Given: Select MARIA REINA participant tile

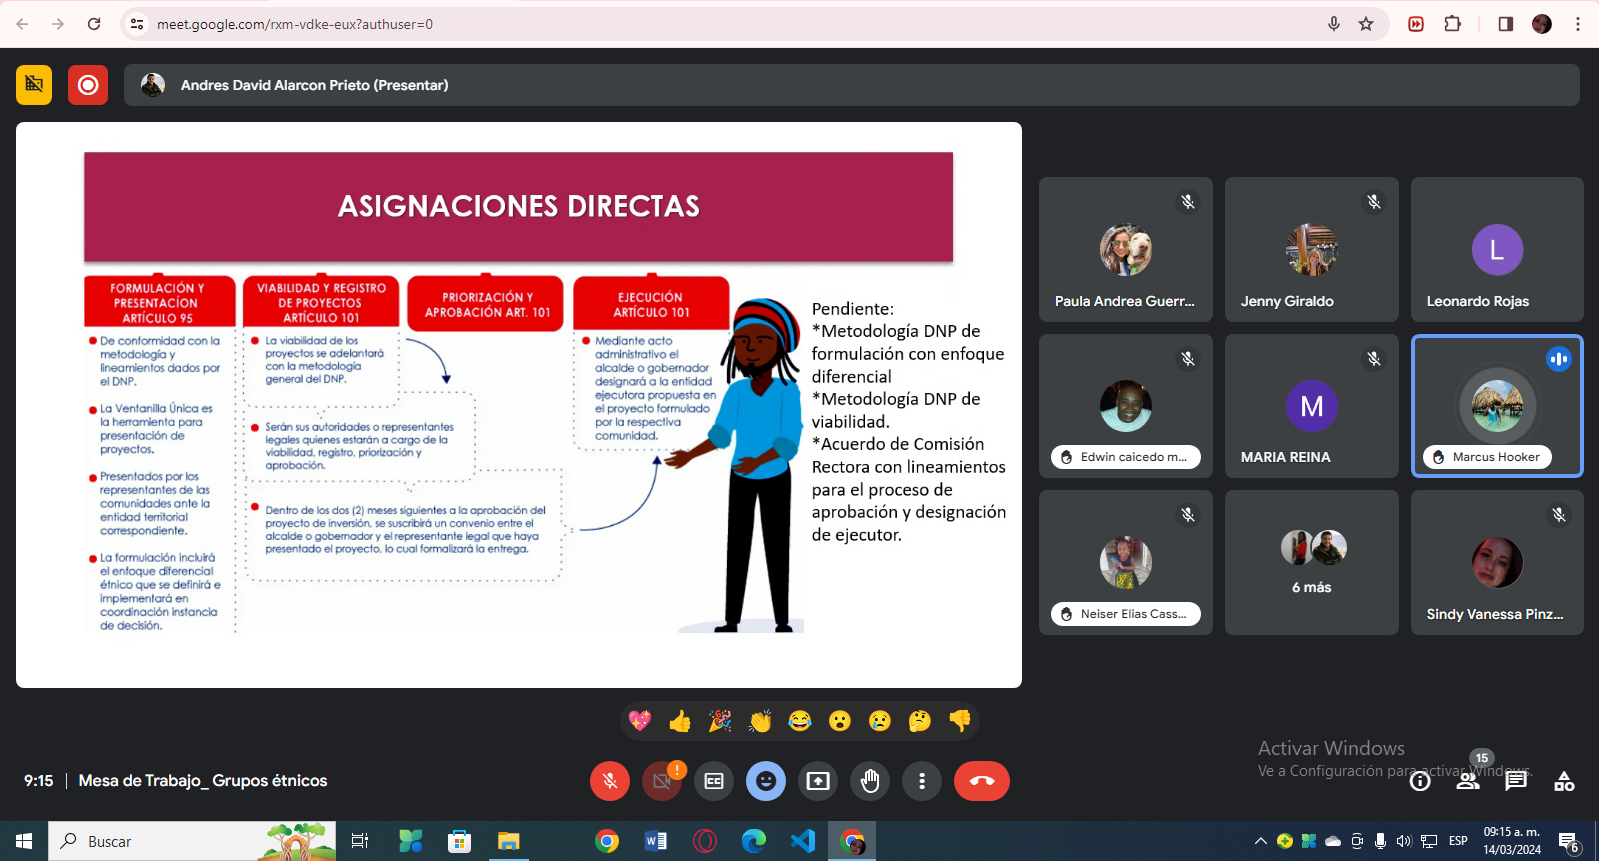Looking at the screenshot, I should click(1312, 406).
